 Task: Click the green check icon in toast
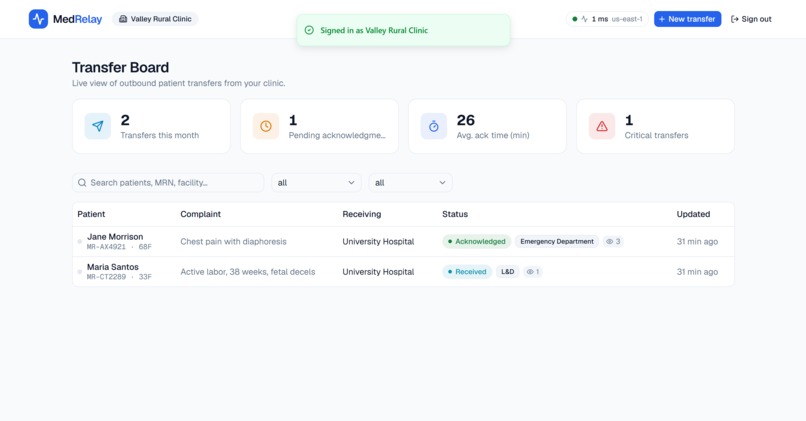point(309,30)
